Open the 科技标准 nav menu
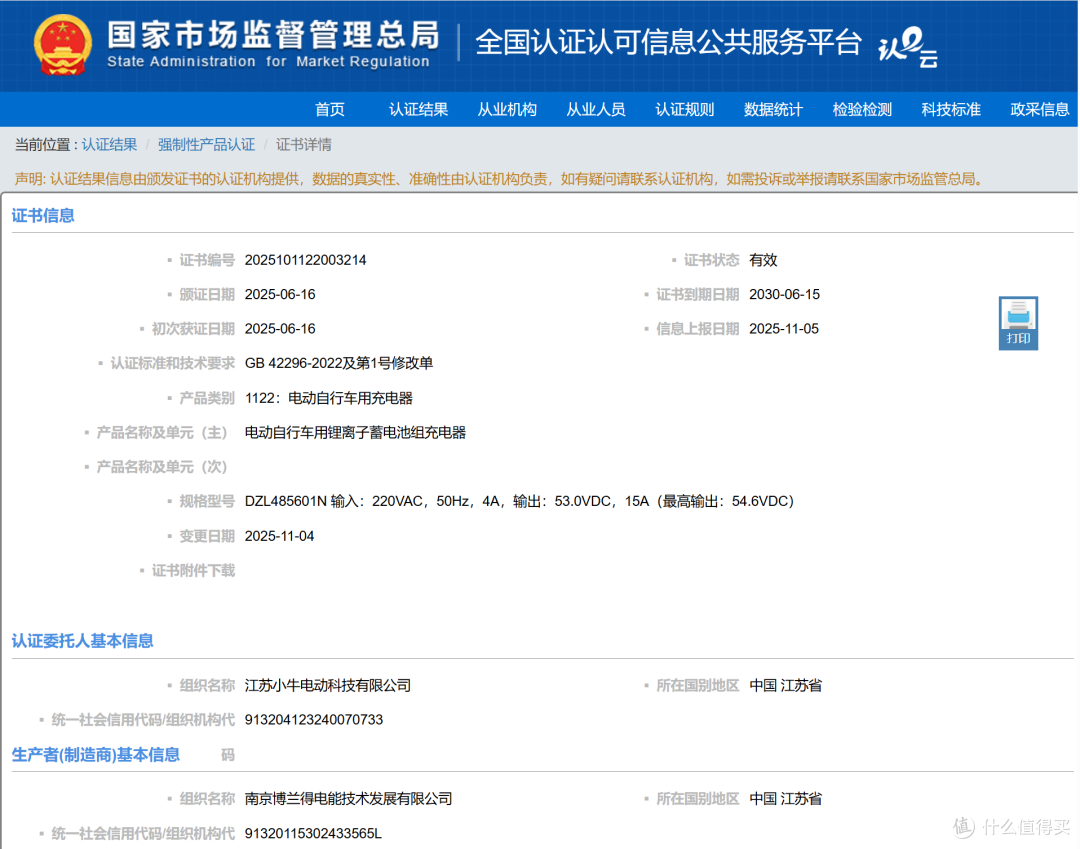1080x849 pixels. pos(951,109)
